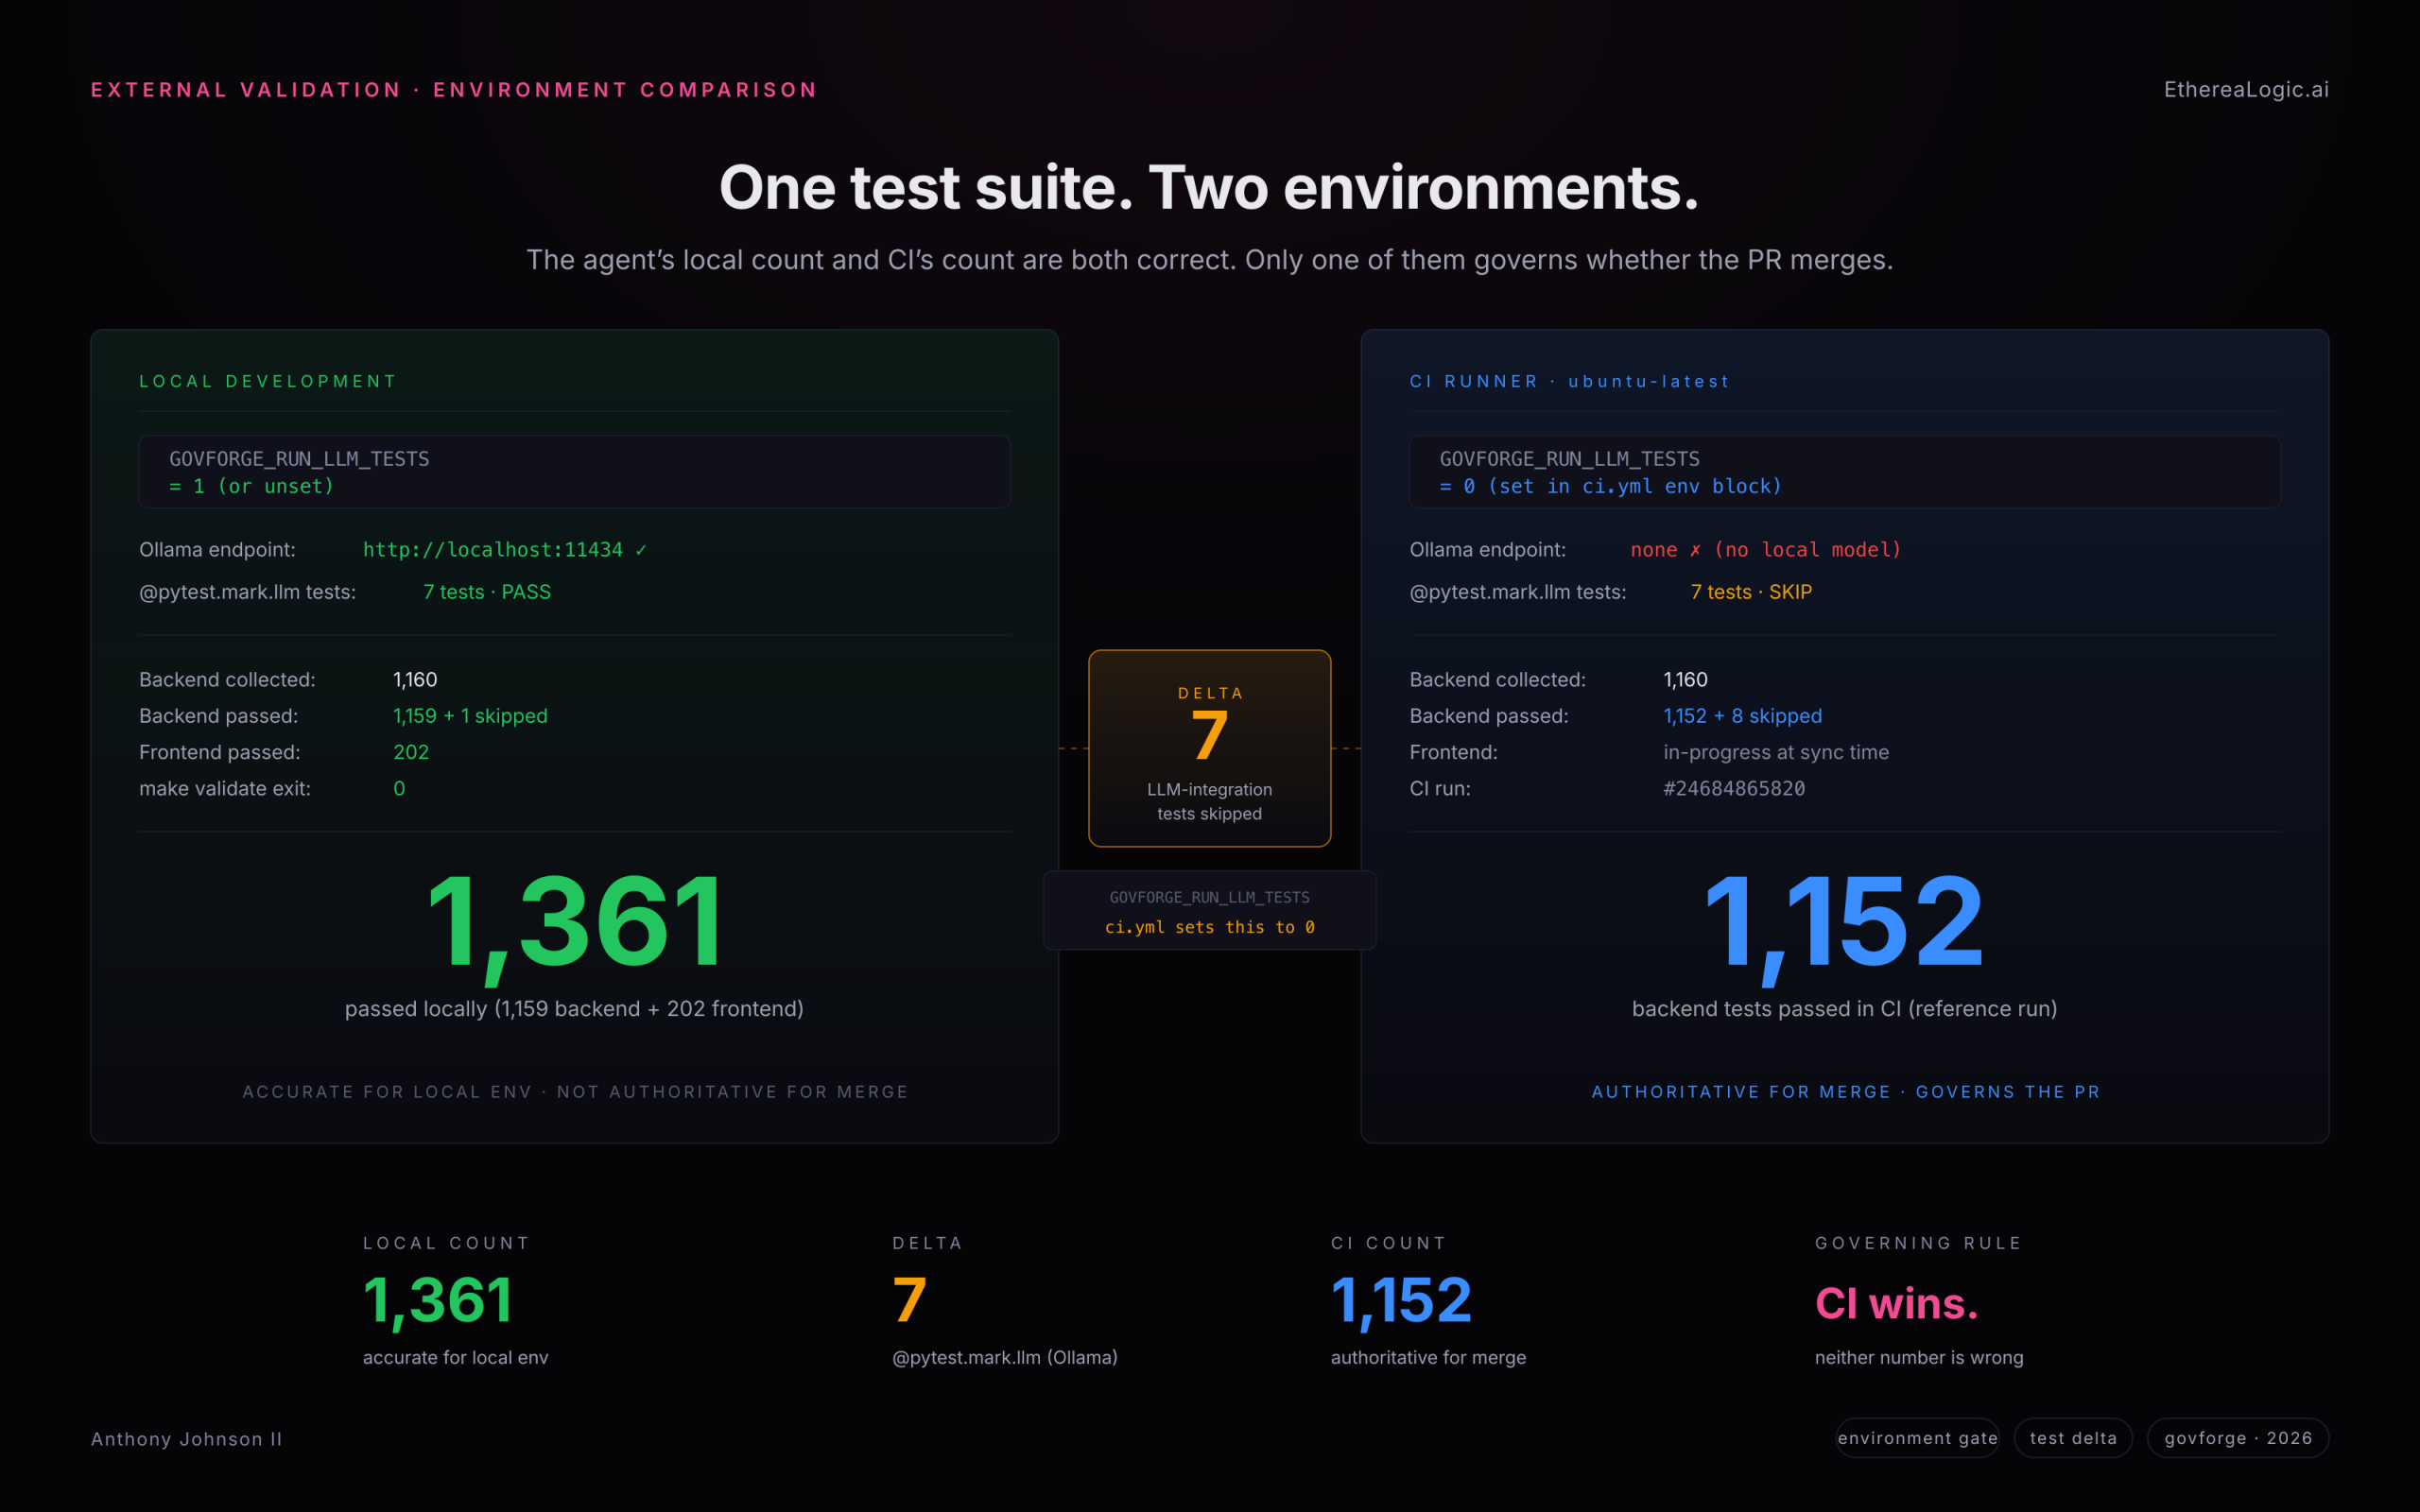
Task: Click the '7 tests · SKIP' status
Action: (x=1751, y=592)
